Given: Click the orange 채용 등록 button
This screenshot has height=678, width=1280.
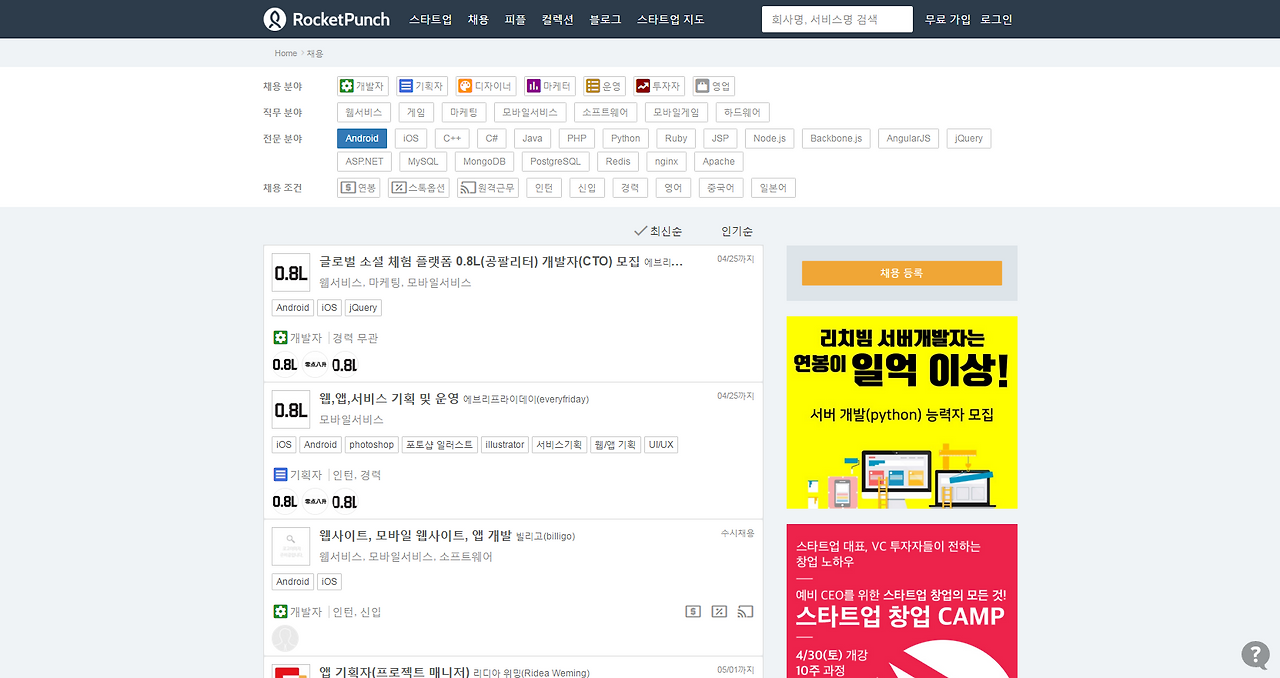Looking at the screenshot, I should [901, 272].
